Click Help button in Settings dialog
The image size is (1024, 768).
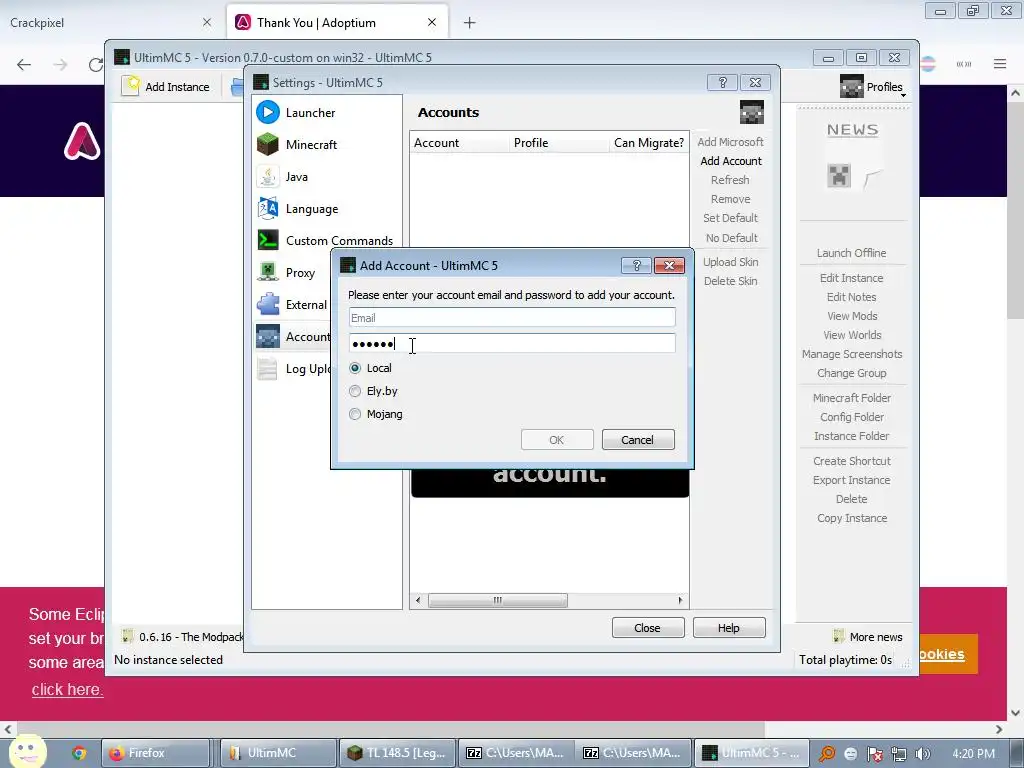pos(729,628)
